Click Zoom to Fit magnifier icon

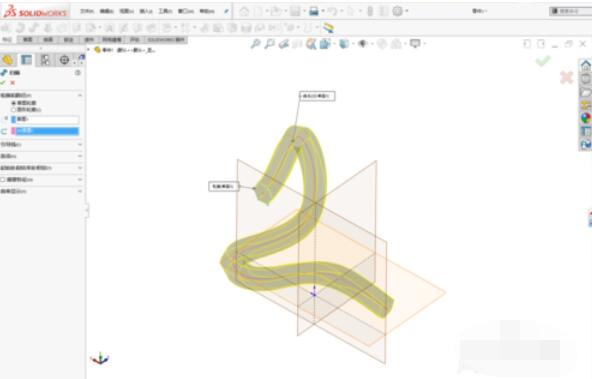(x=256, y=44)
